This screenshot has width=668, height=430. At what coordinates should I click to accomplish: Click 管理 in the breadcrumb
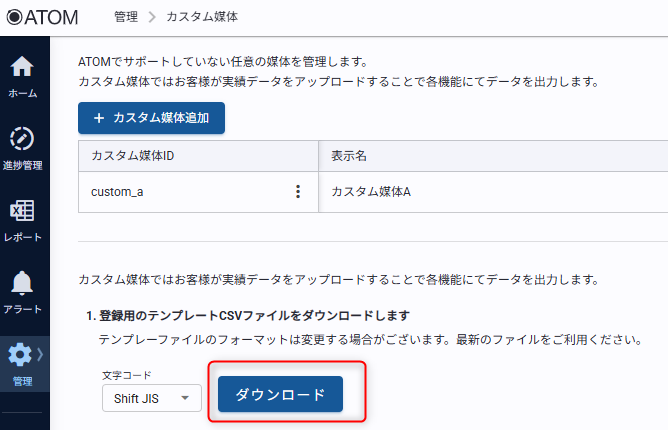(x=126, y=17)
